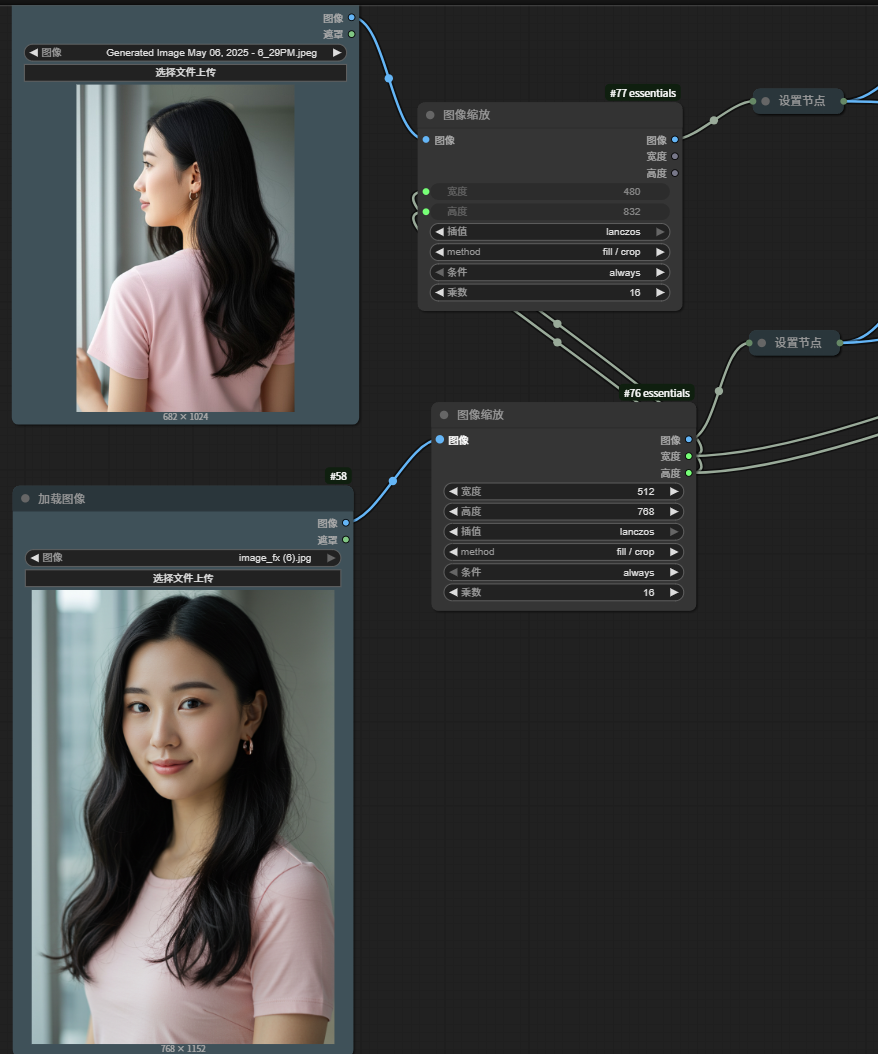878x1054 pixels.
Task: Click the 图像 output slot on node #76
Action: point(688,440)
